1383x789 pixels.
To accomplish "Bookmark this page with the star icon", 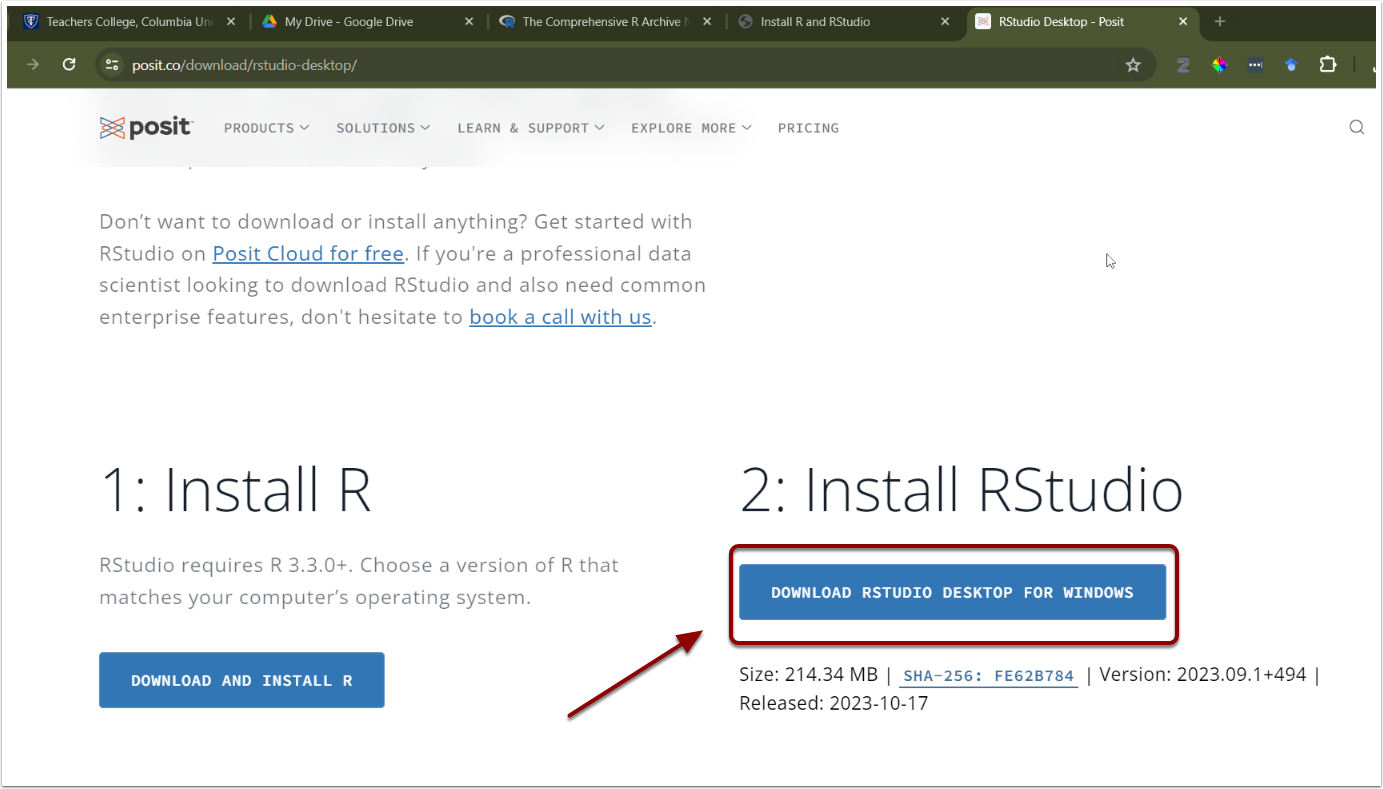I will (x=1133, y=65).
